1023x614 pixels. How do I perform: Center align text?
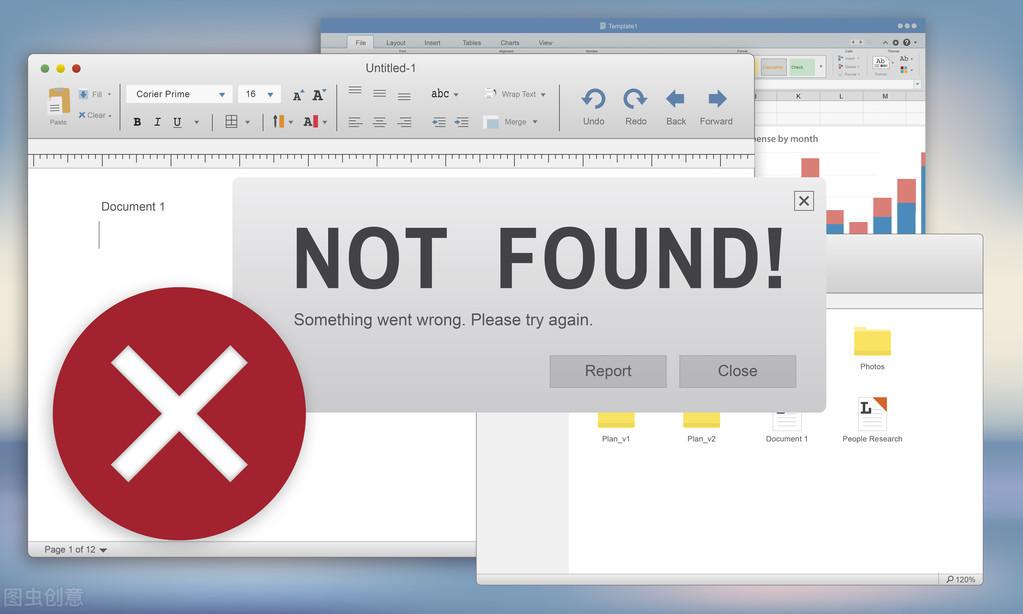379,122
